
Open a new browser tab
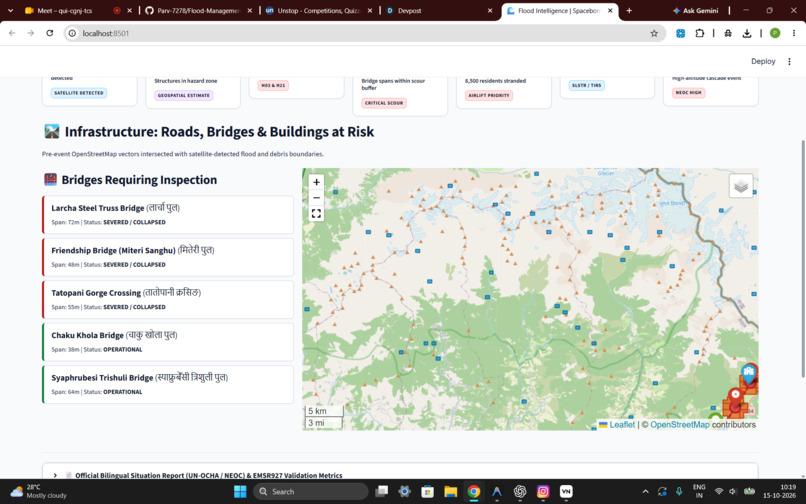629,10
